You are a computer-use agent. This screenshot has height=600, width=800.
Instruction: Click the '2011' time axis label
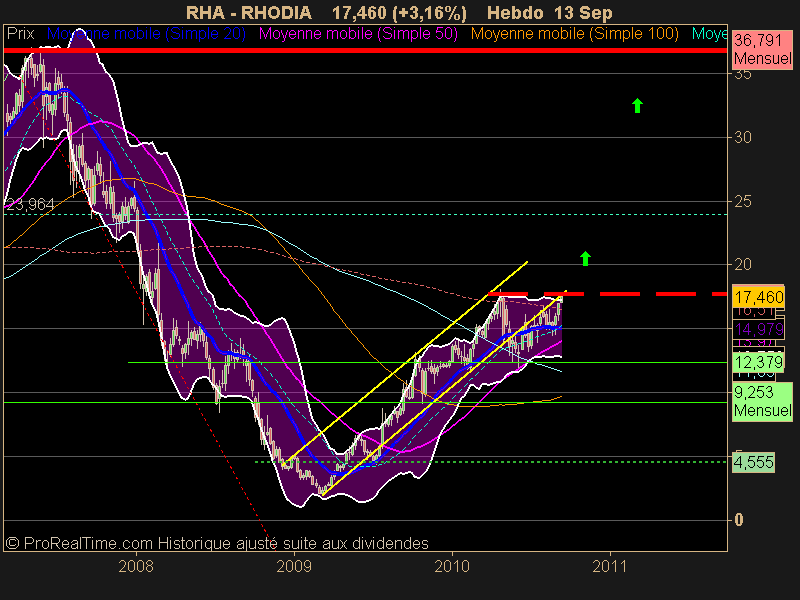pyautogui.click(x=610, y=566)
